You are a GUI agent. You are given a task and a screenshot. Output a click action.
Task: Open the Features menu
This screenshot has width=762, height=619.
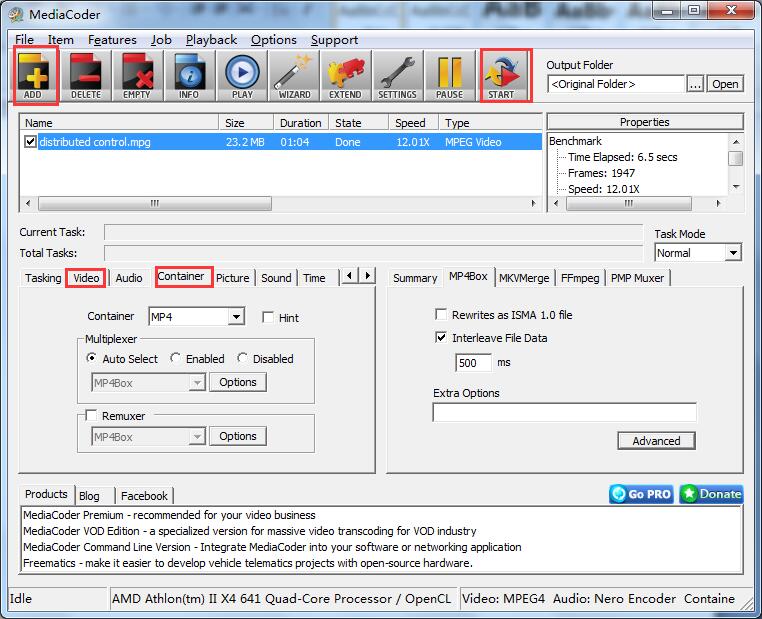112,40
